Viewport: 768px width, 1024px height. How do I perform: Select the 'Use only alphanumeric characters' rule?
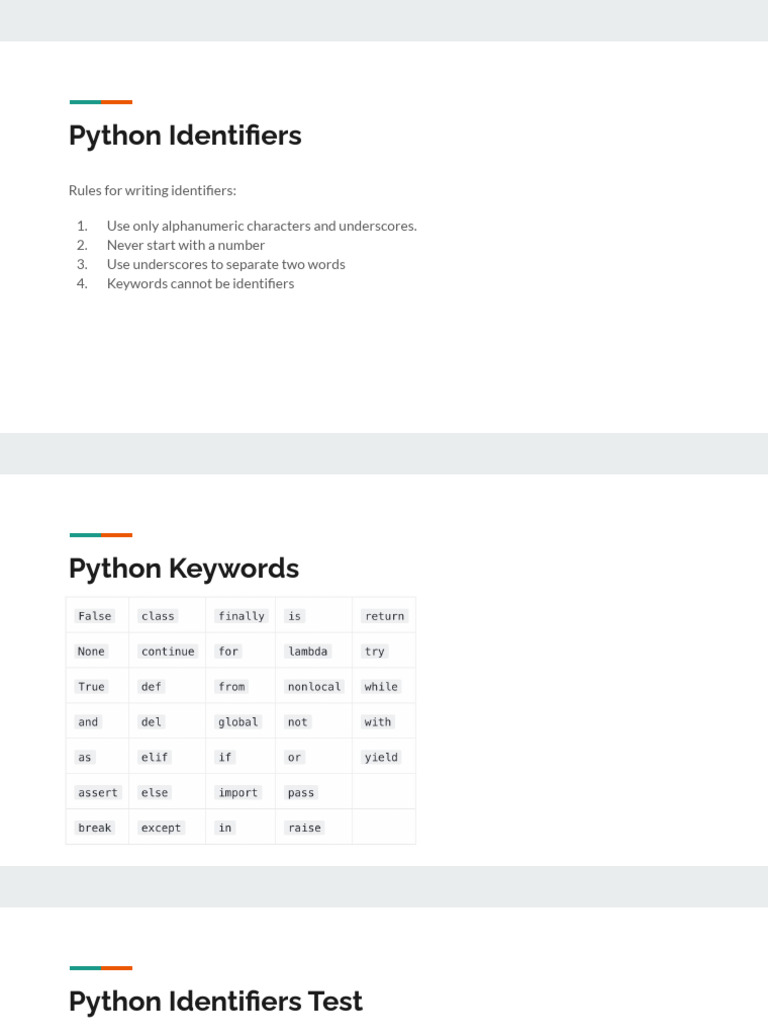click(261, 226)
